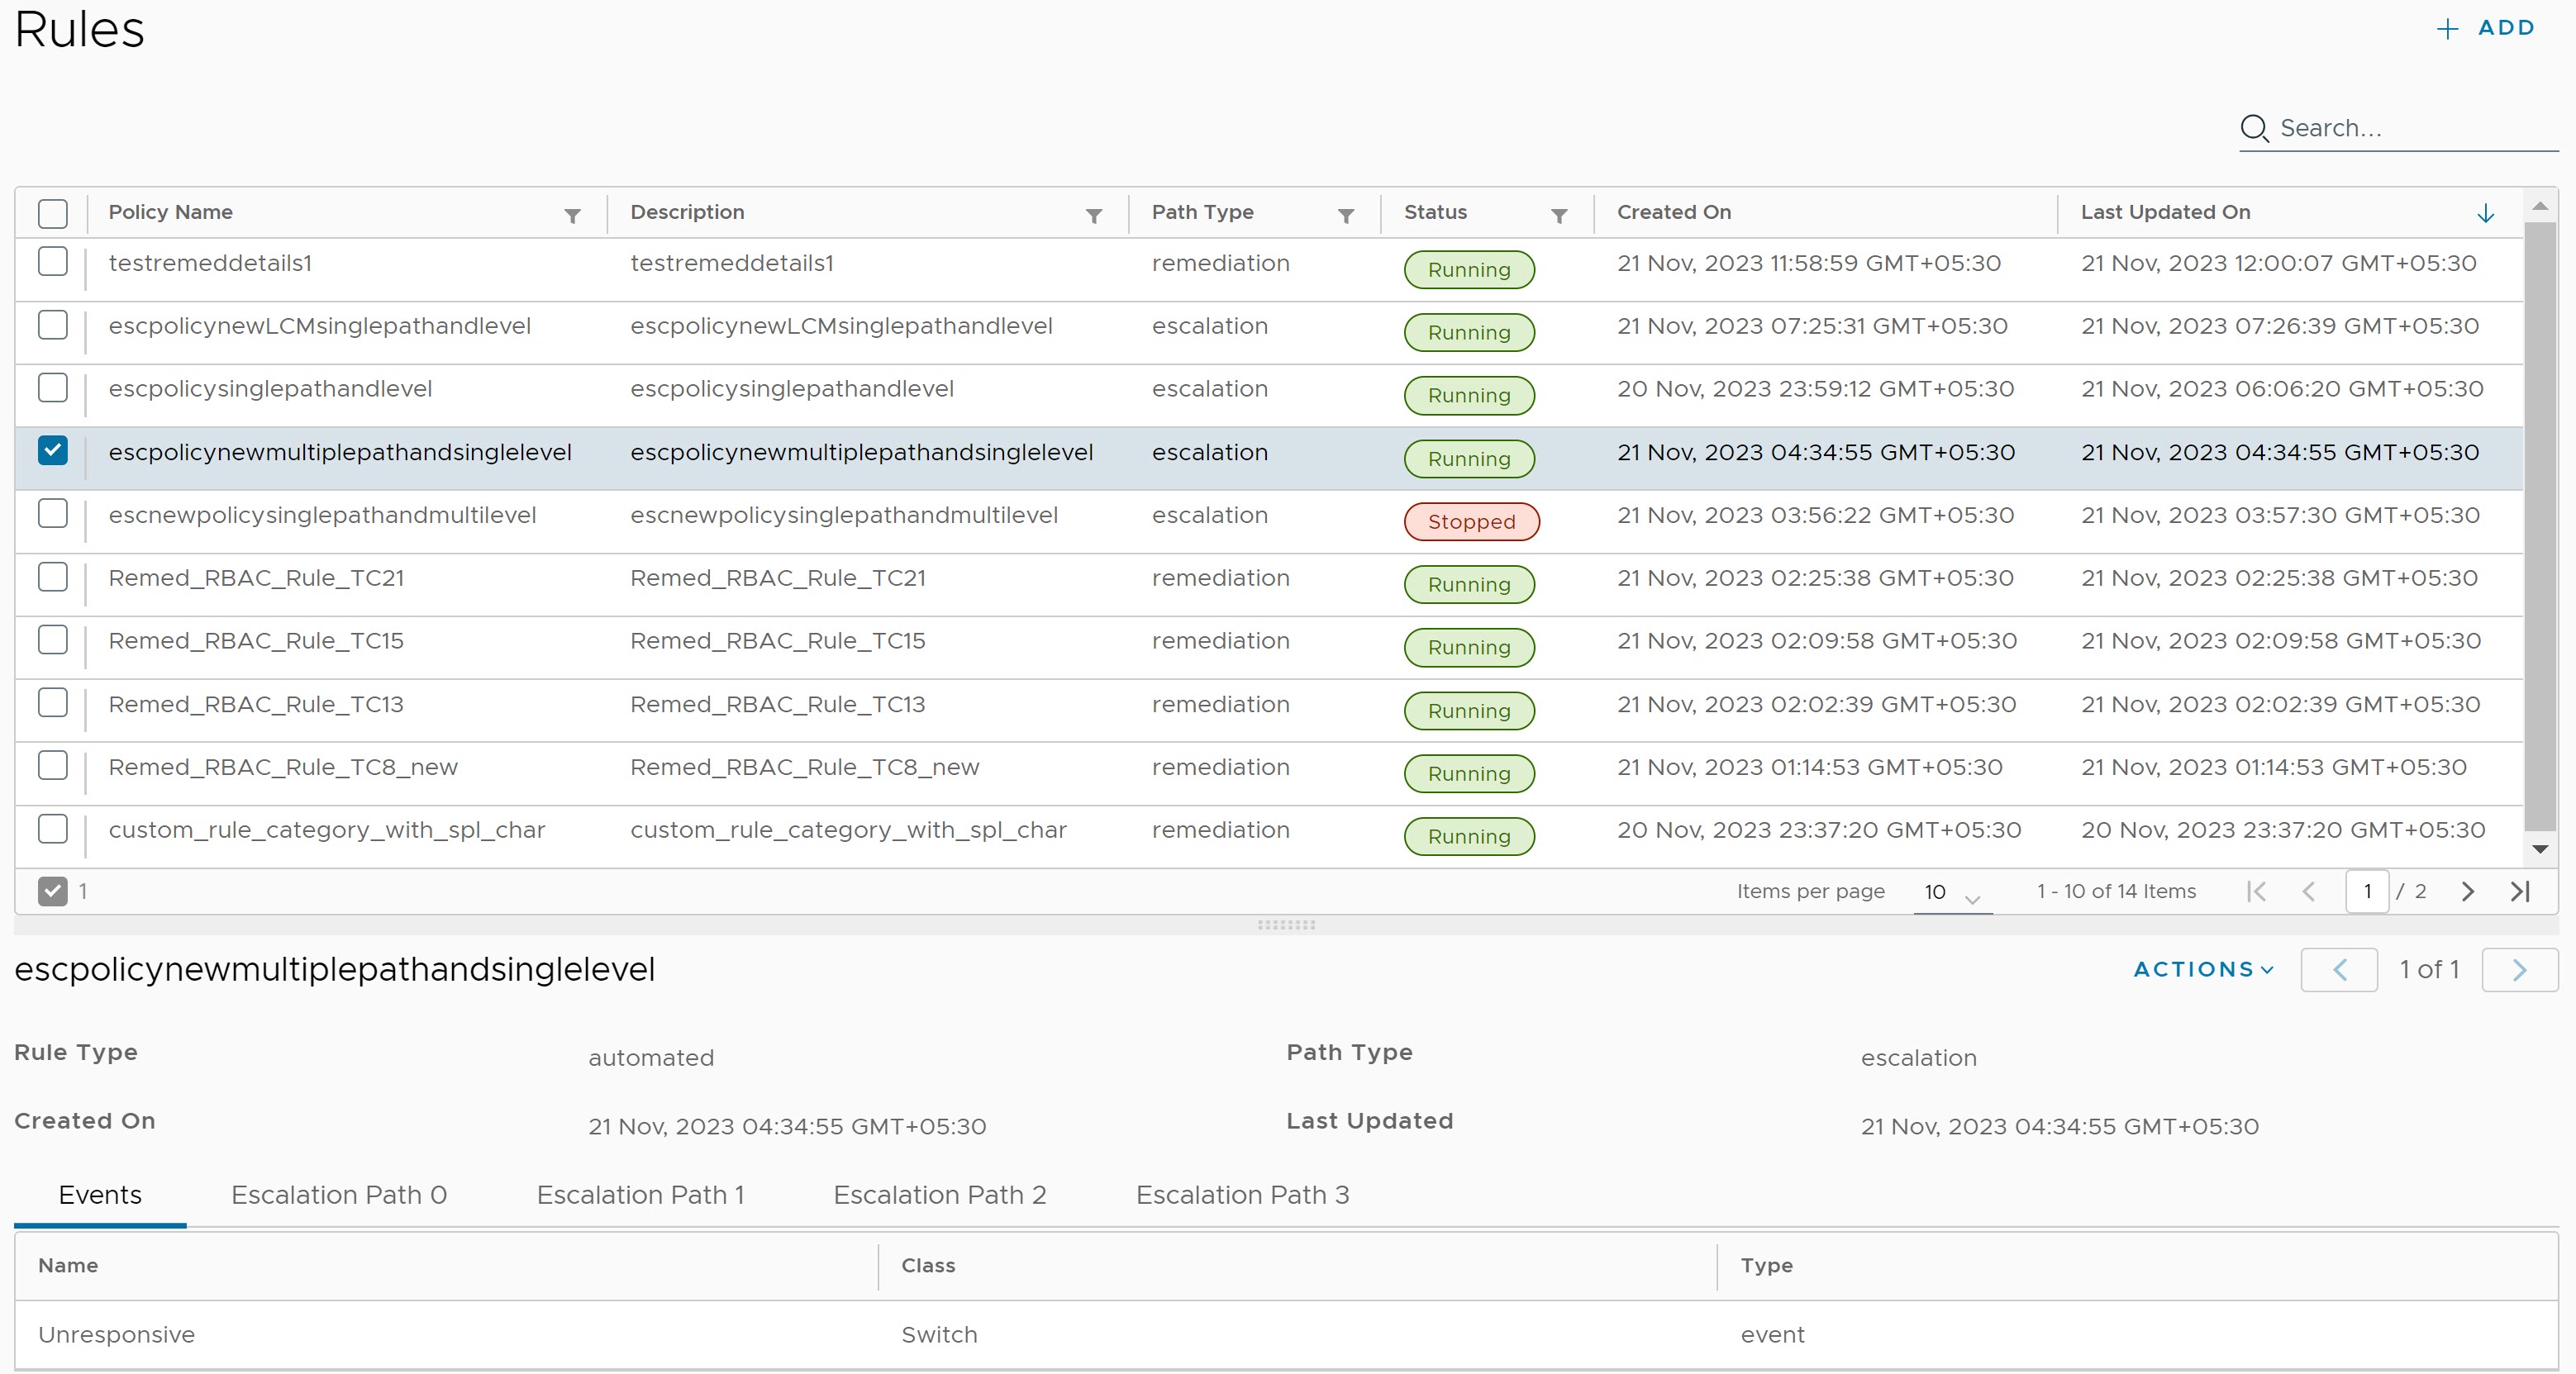The width and height of the screenshot is (2576, 1374).
Task: Click the Description column header
Action: tap(687, 212)
